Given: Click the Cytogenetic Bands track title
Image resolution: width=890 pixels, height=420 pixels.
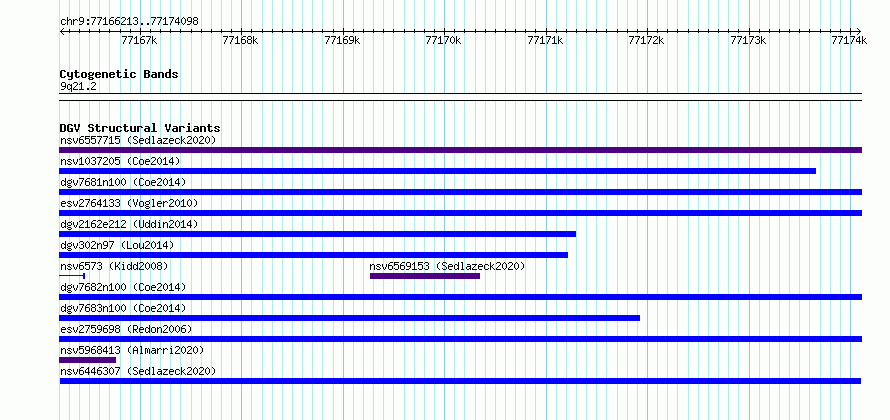Looking at the screenshot, I should tap(119, 74).
